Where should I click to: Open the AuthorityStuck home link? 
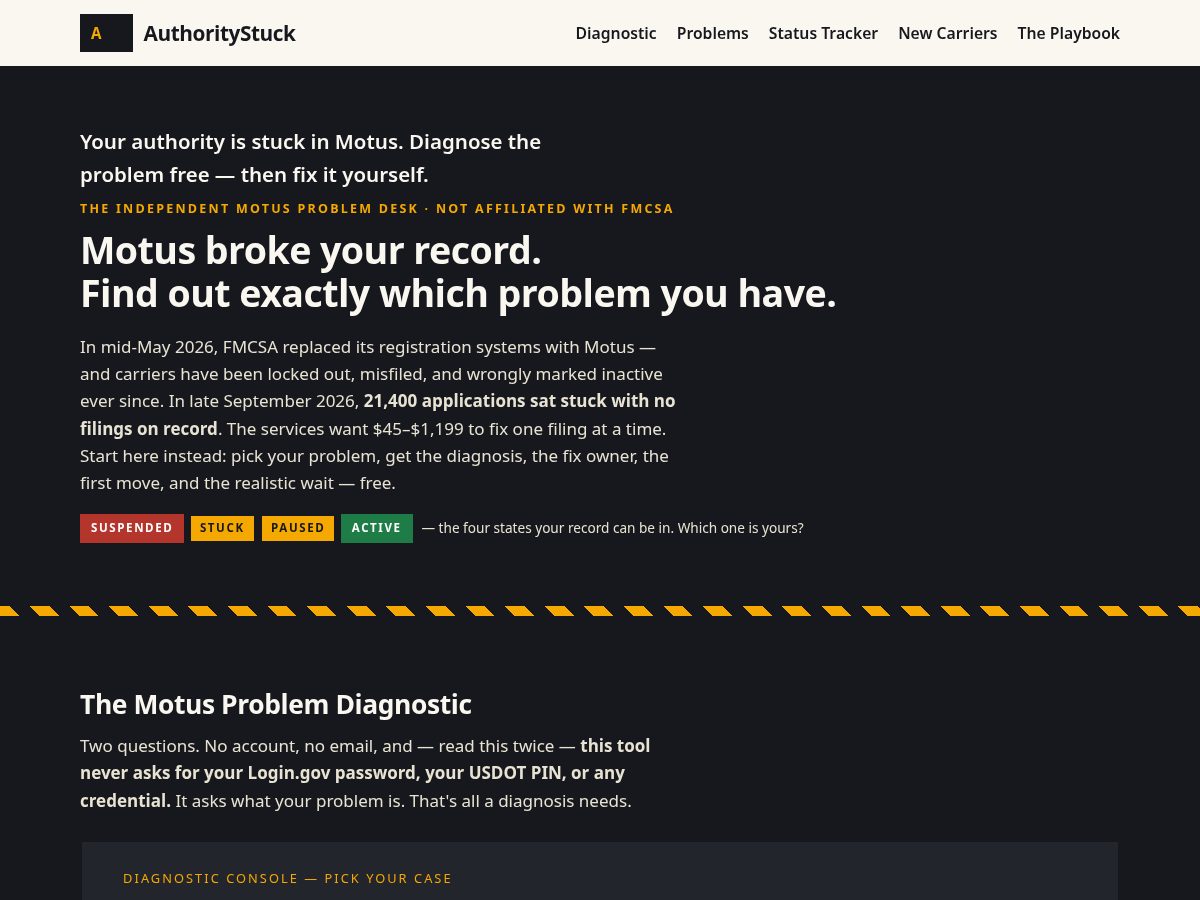[x=188, y=33]
